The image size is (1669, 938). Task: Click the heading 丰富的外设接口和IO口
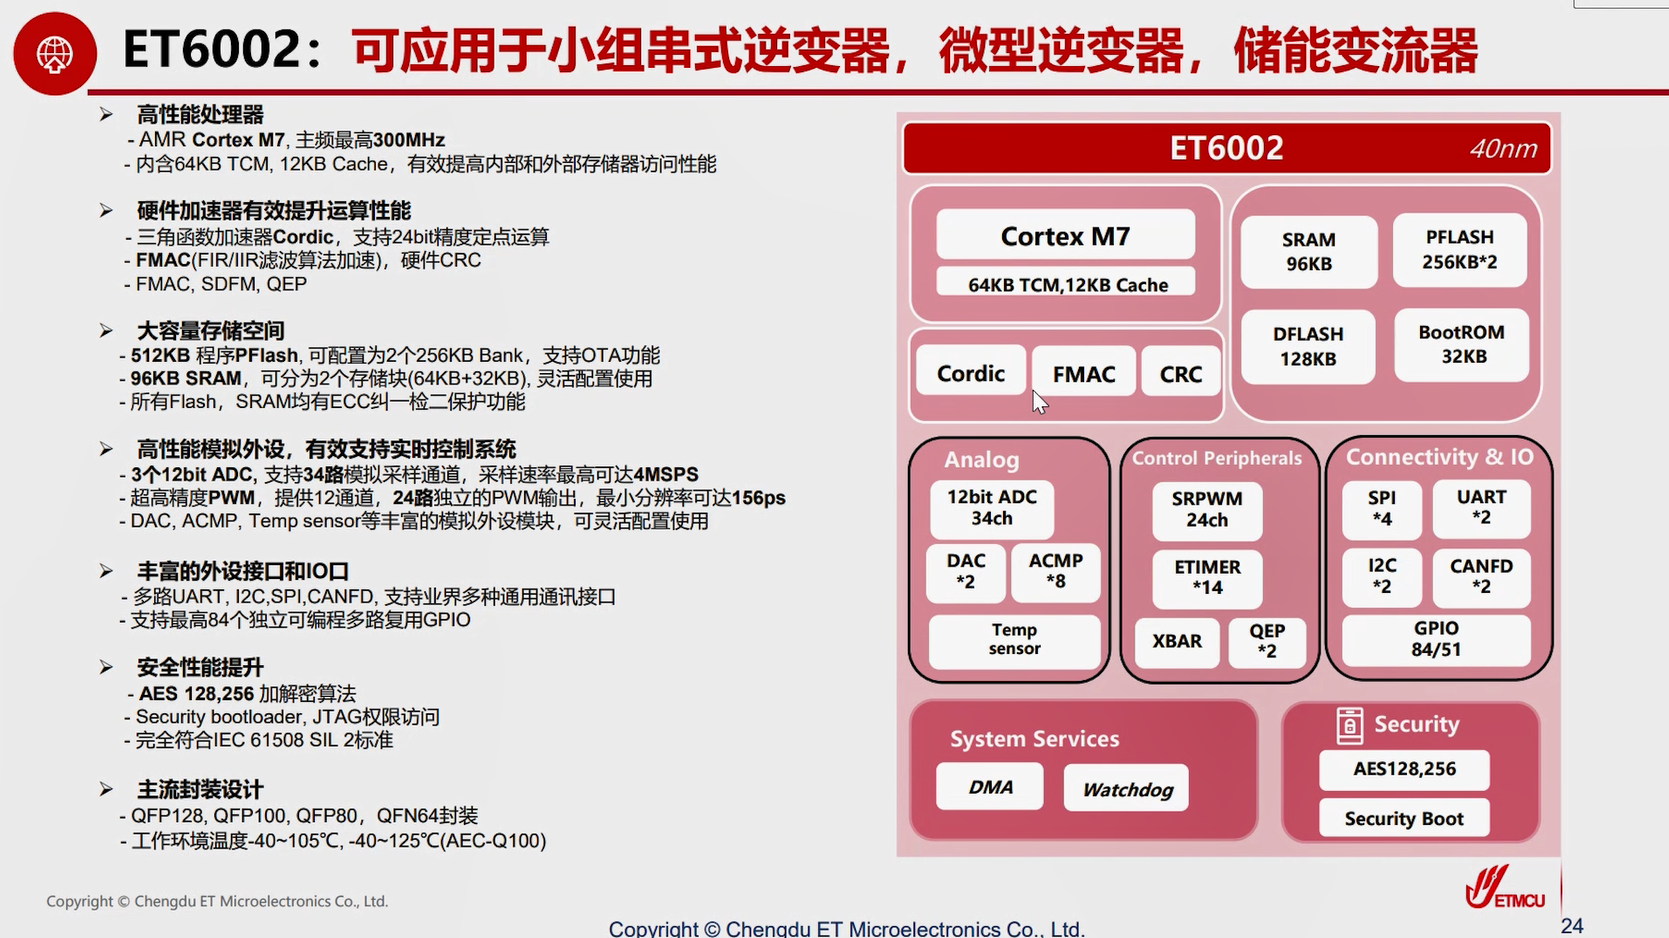(243, 572)
